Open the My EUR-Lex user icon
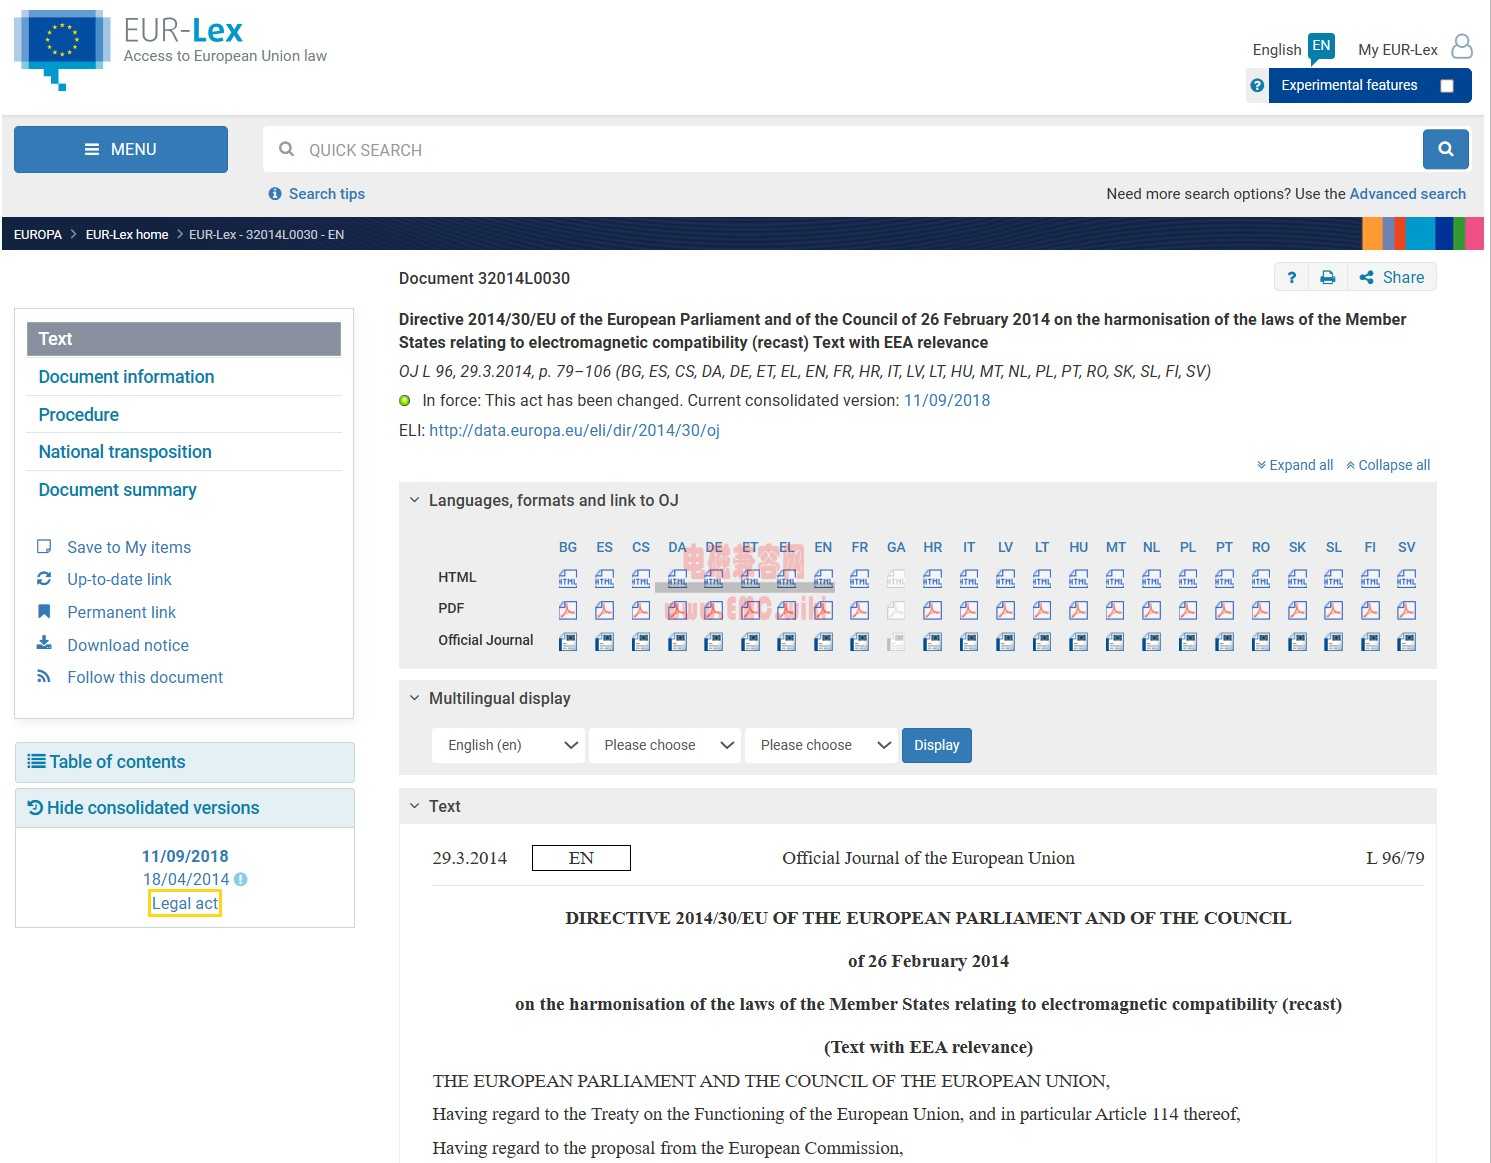The width and height of the screenshot is (1491, 1163). coord(1462,47)
